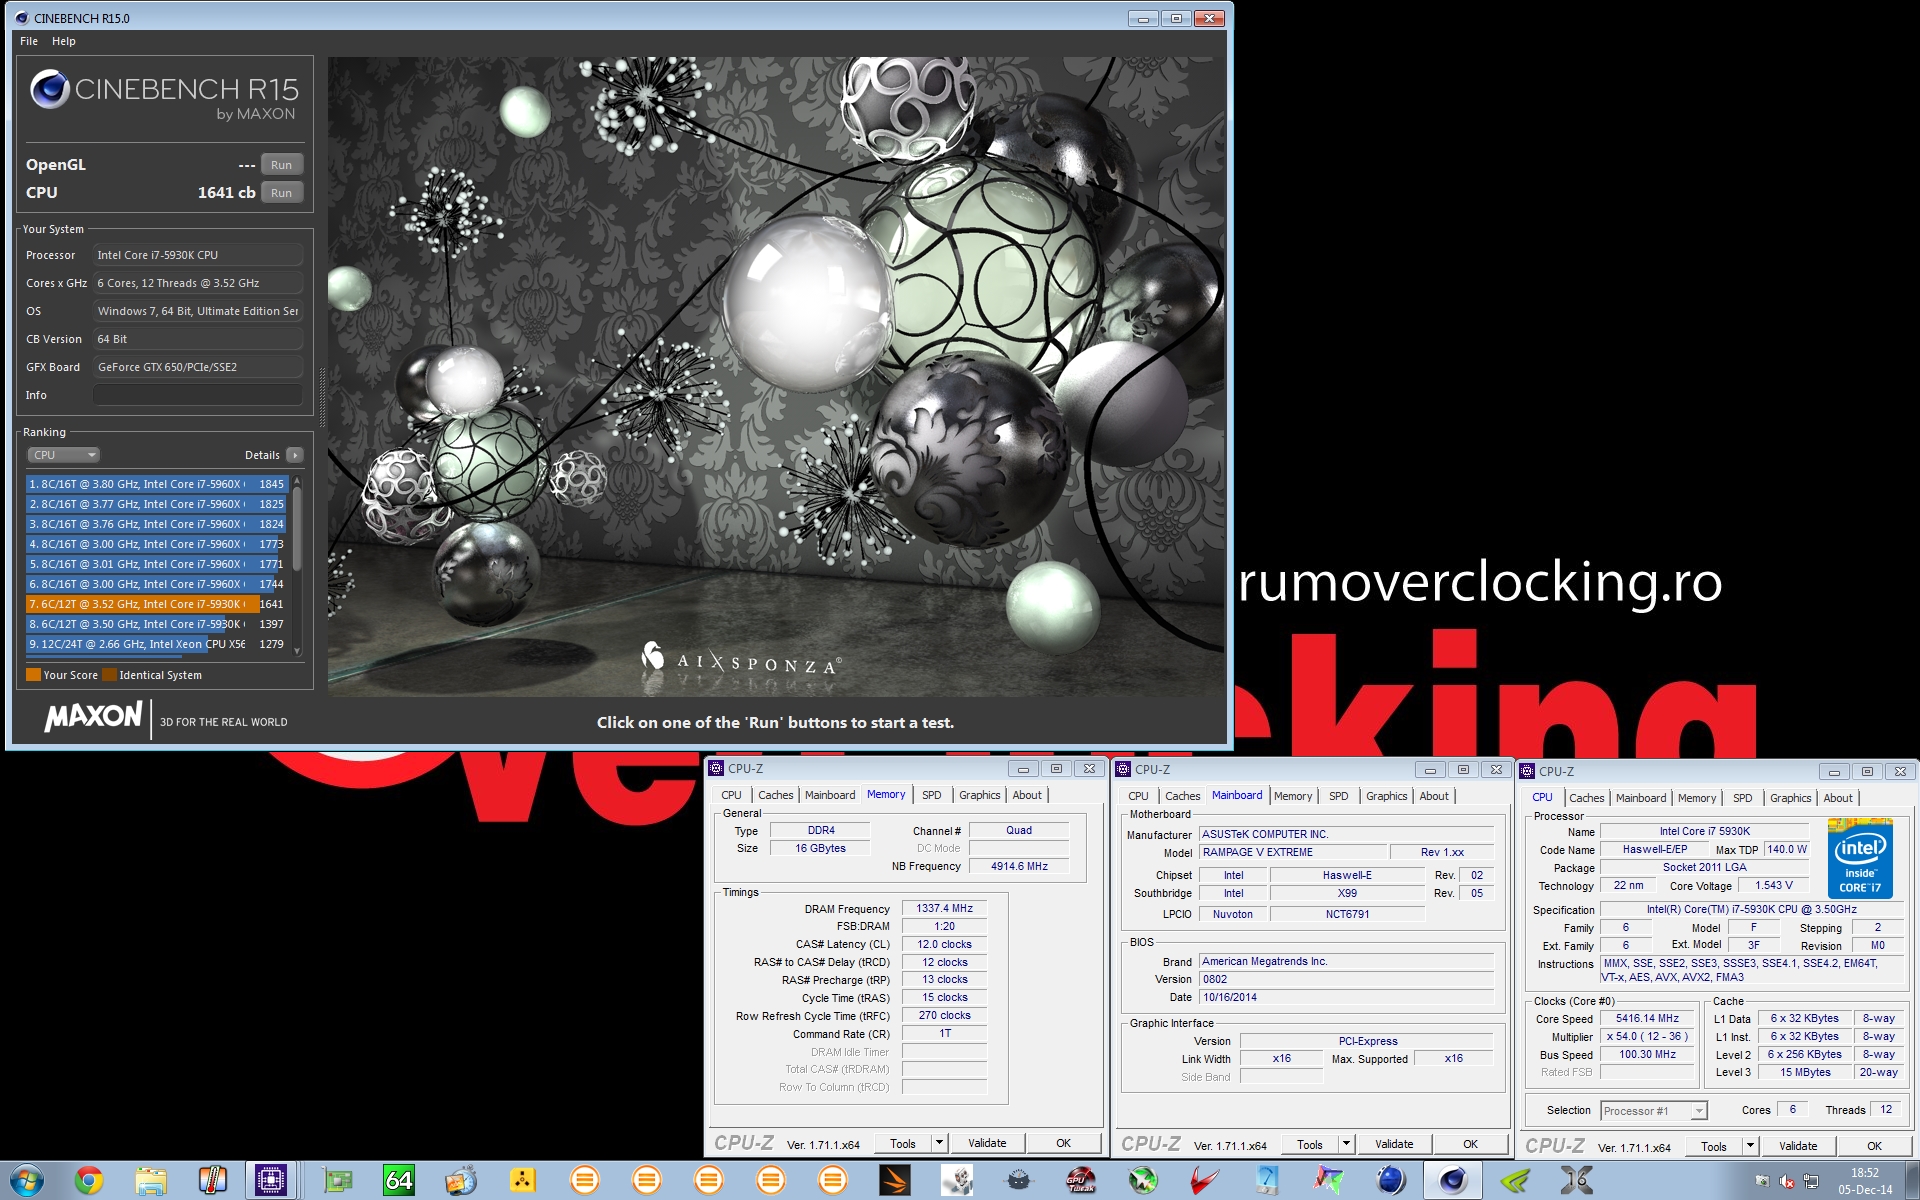
Task: Open the green radar-arrow taskbar icon
Action: [1143, 1181]
